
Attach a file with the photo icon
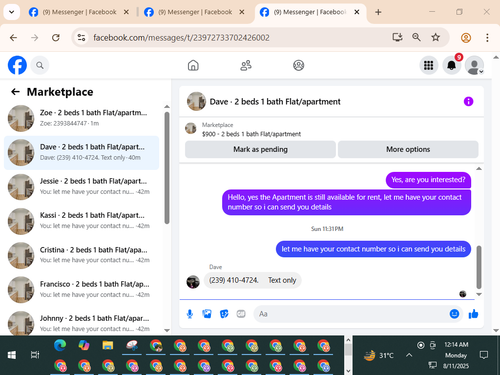point(207,314)
